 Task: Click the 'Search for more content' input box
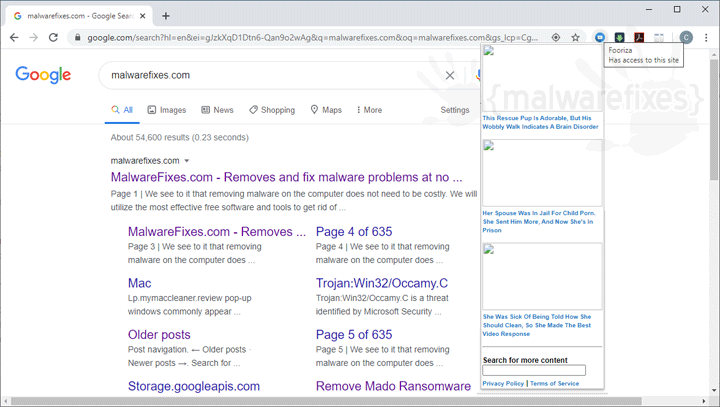pyautogui.click(x=534, y=370)
